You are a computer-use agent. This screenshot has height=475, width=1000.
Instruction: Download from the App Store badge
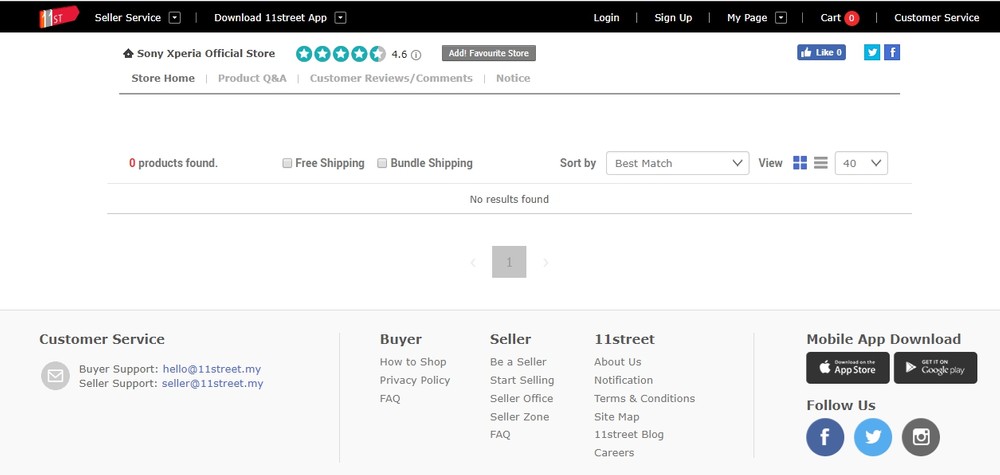(847, 368)
